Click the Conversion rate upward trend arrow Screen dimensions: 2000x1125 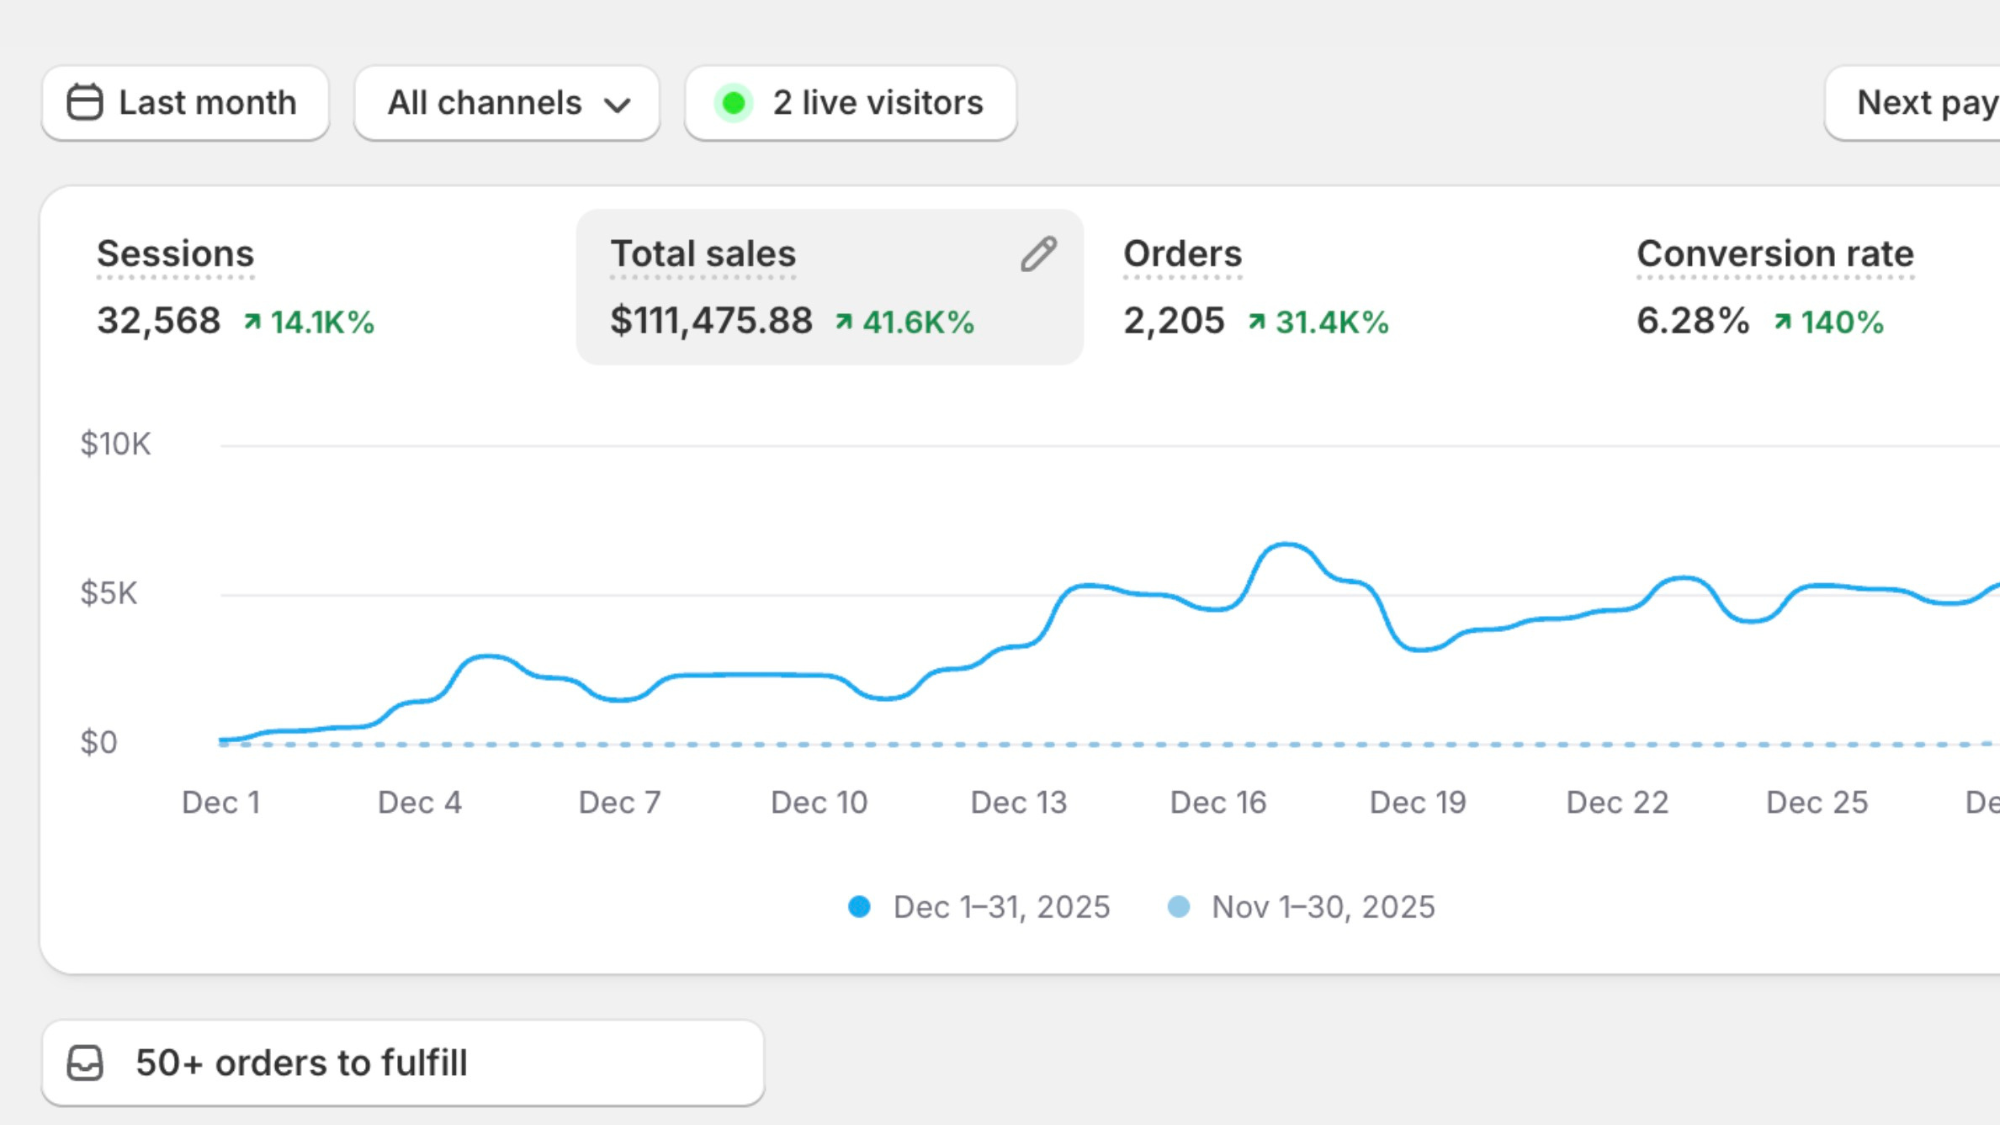click(1783, 322)
